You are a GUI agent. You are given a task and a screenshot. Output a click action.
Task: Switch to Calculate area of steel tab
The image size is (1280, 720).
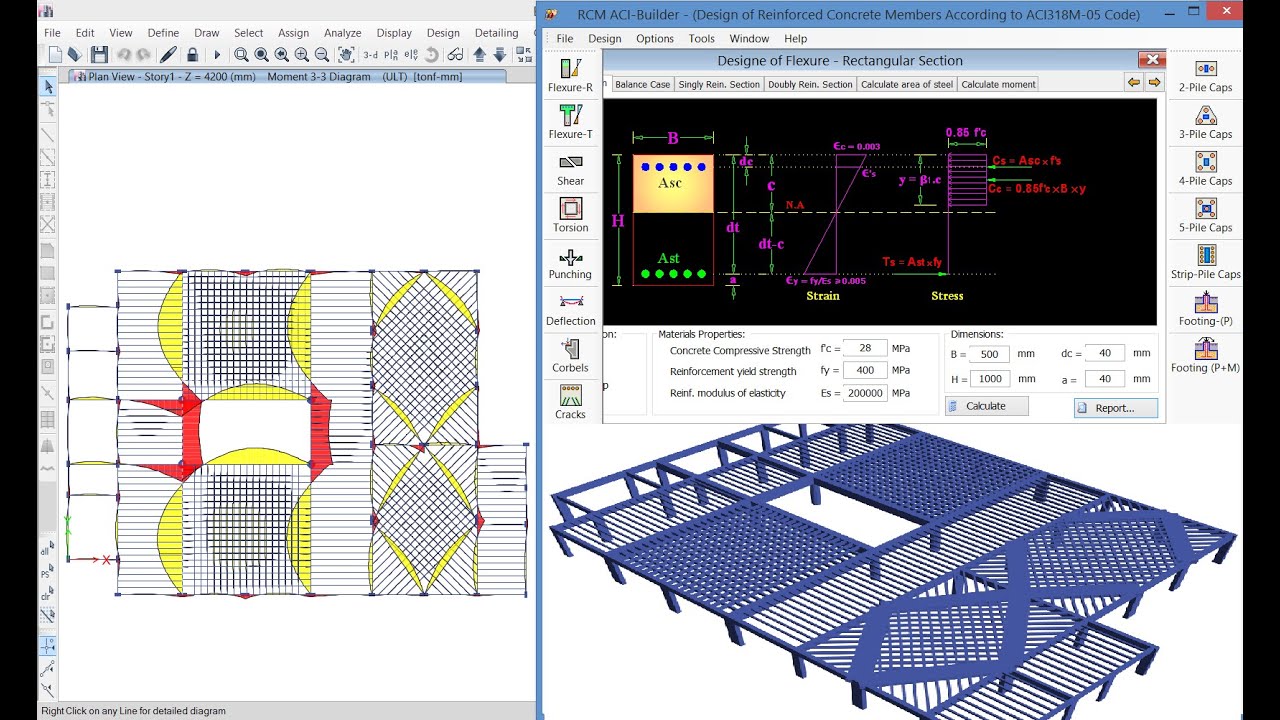click(x=907, y=84)
